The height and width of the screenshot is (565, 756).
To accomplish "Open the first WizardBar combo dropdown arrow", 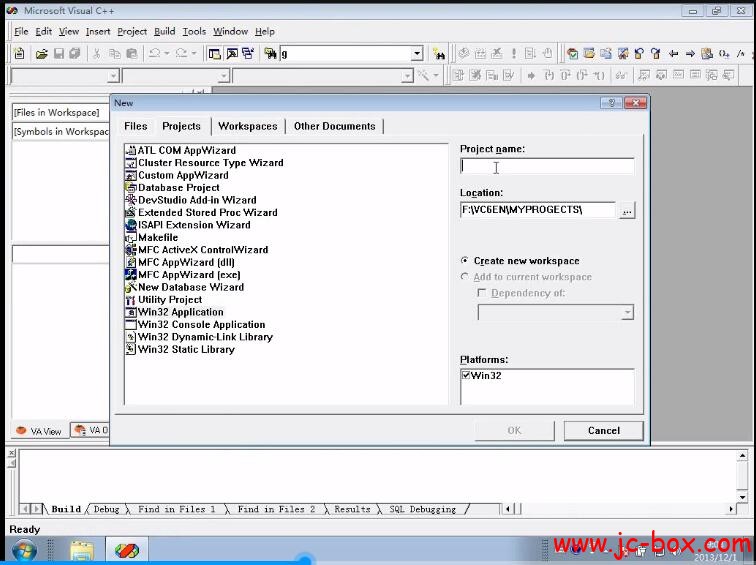I will 113,76.
